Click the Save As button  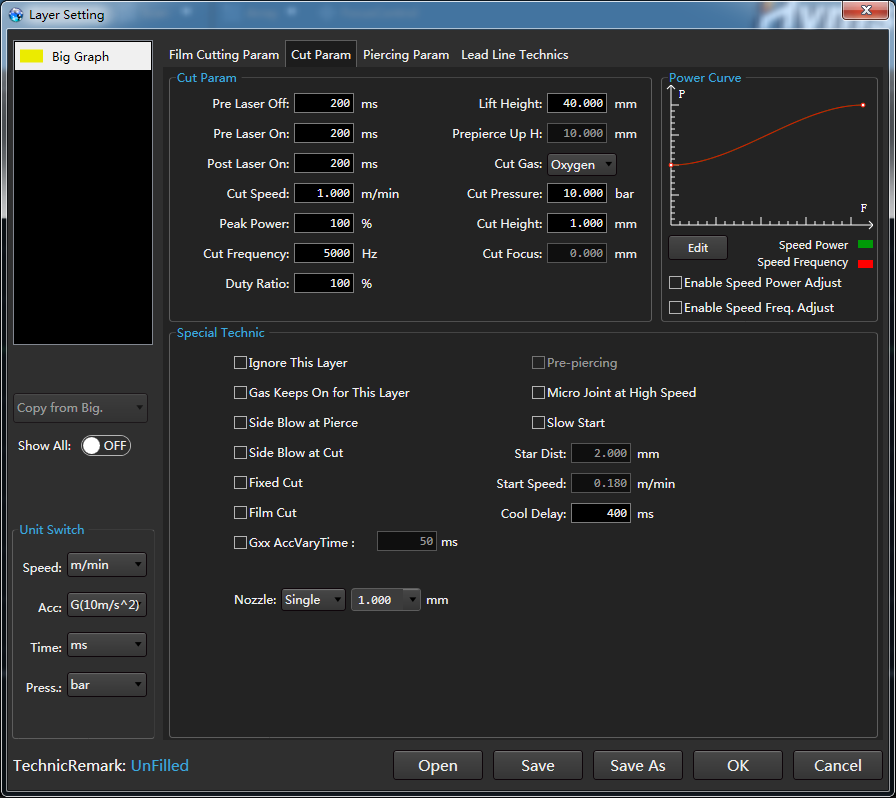tap(638, 765)
